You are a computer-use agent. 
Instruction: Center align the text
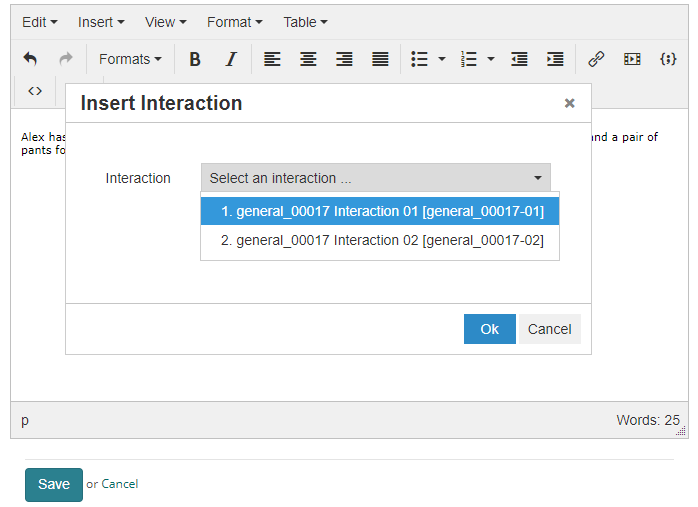tap(308, 59)
